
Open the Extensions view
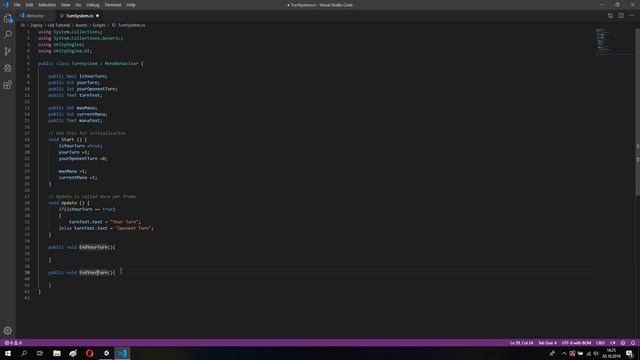(8, 85)
